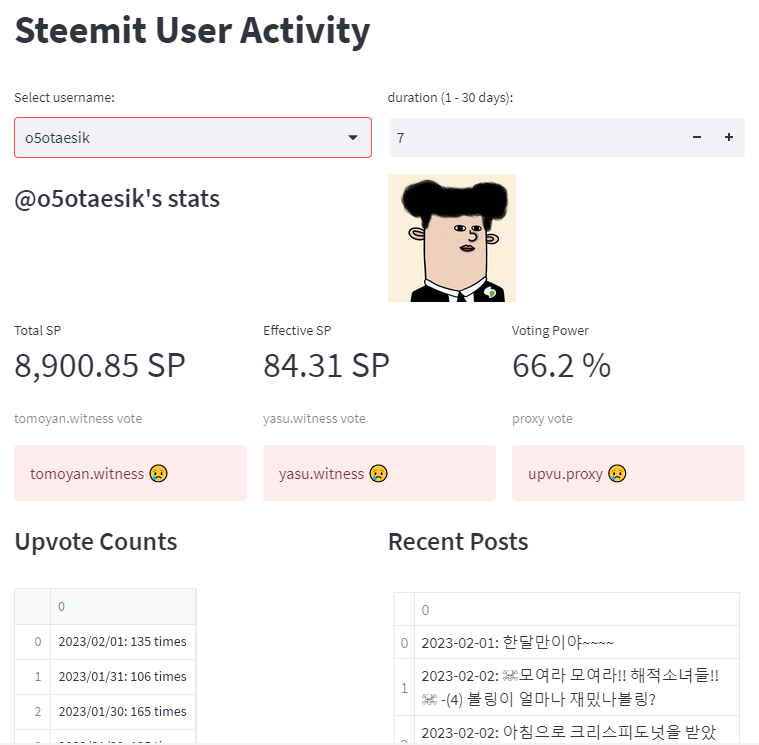Click the o5otaesik profile avatar image
The image size is (759, 745).
coord(452,238)
